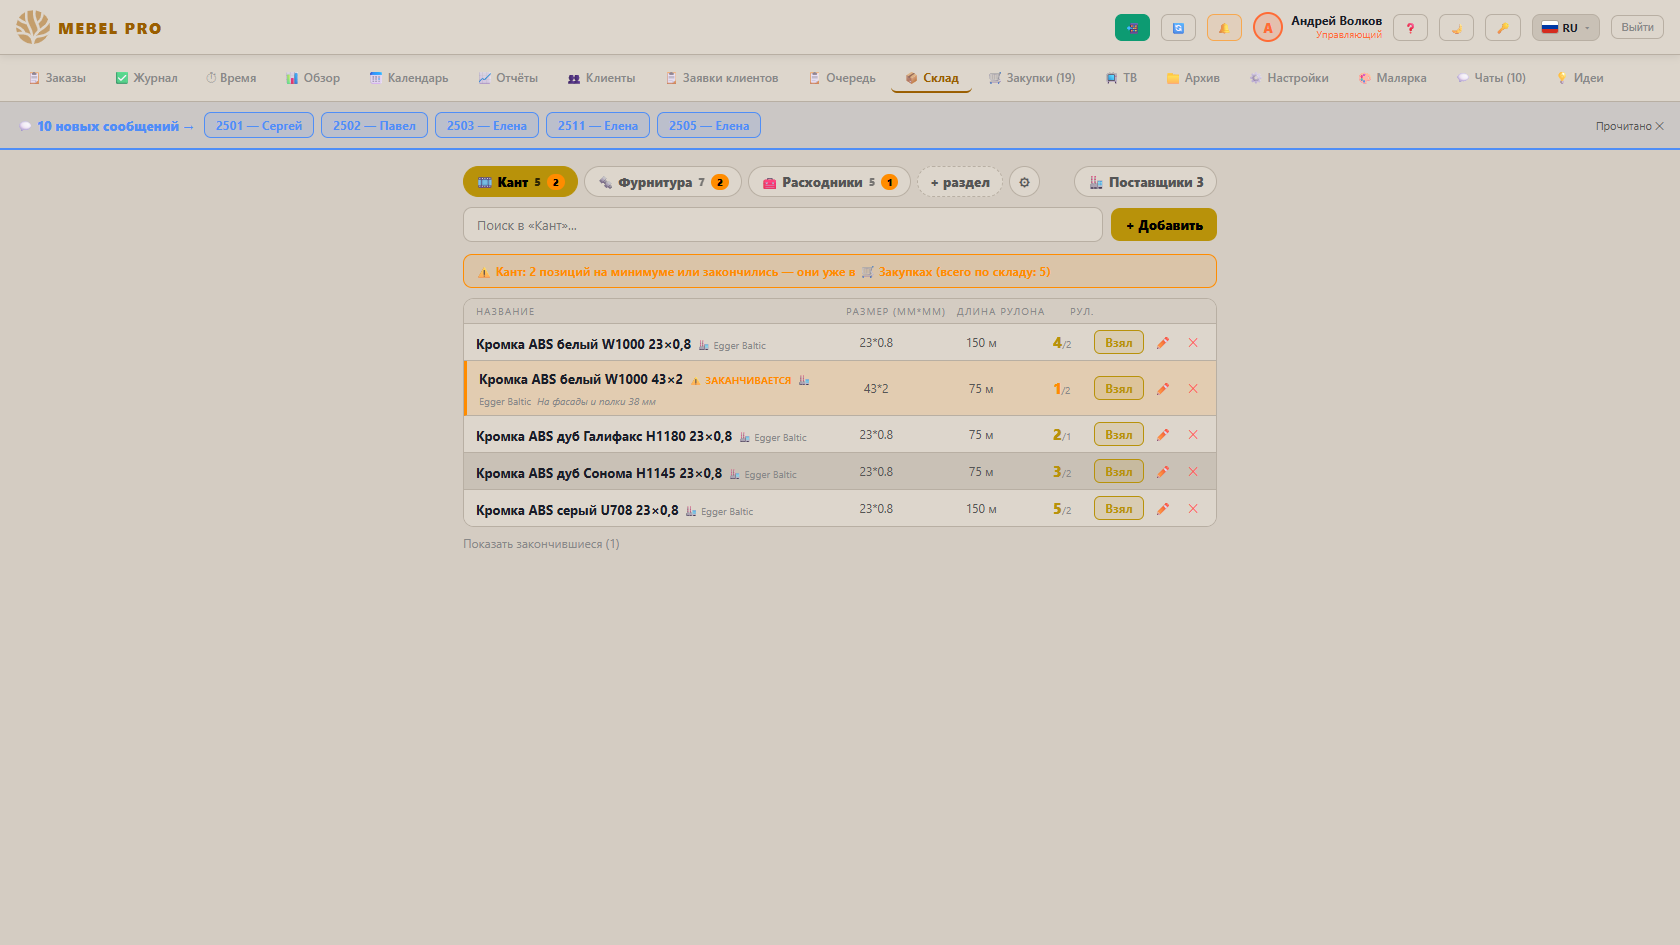Edit Кромка ABS белый W1000 43×2
The image size is (1680, 945).
(x=1163, y=389)
